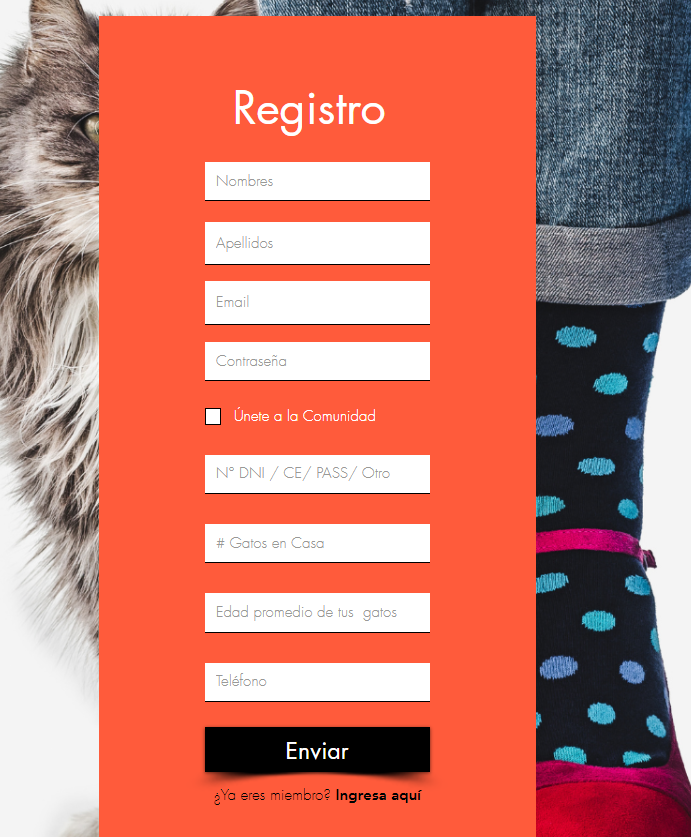Click the Teléfono input field
This screenshot has height=837, width=691.
click(317, 682)
